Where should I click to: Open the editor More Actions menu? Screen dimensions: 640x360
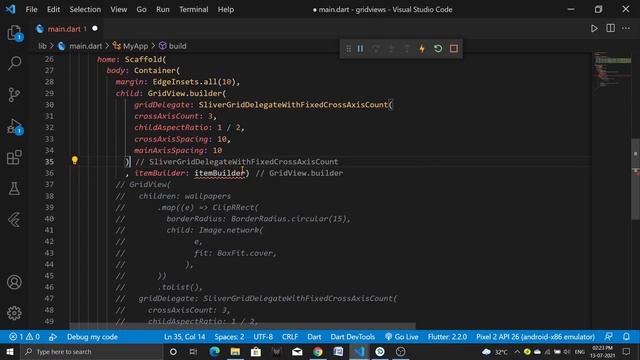tap(626, 28)
